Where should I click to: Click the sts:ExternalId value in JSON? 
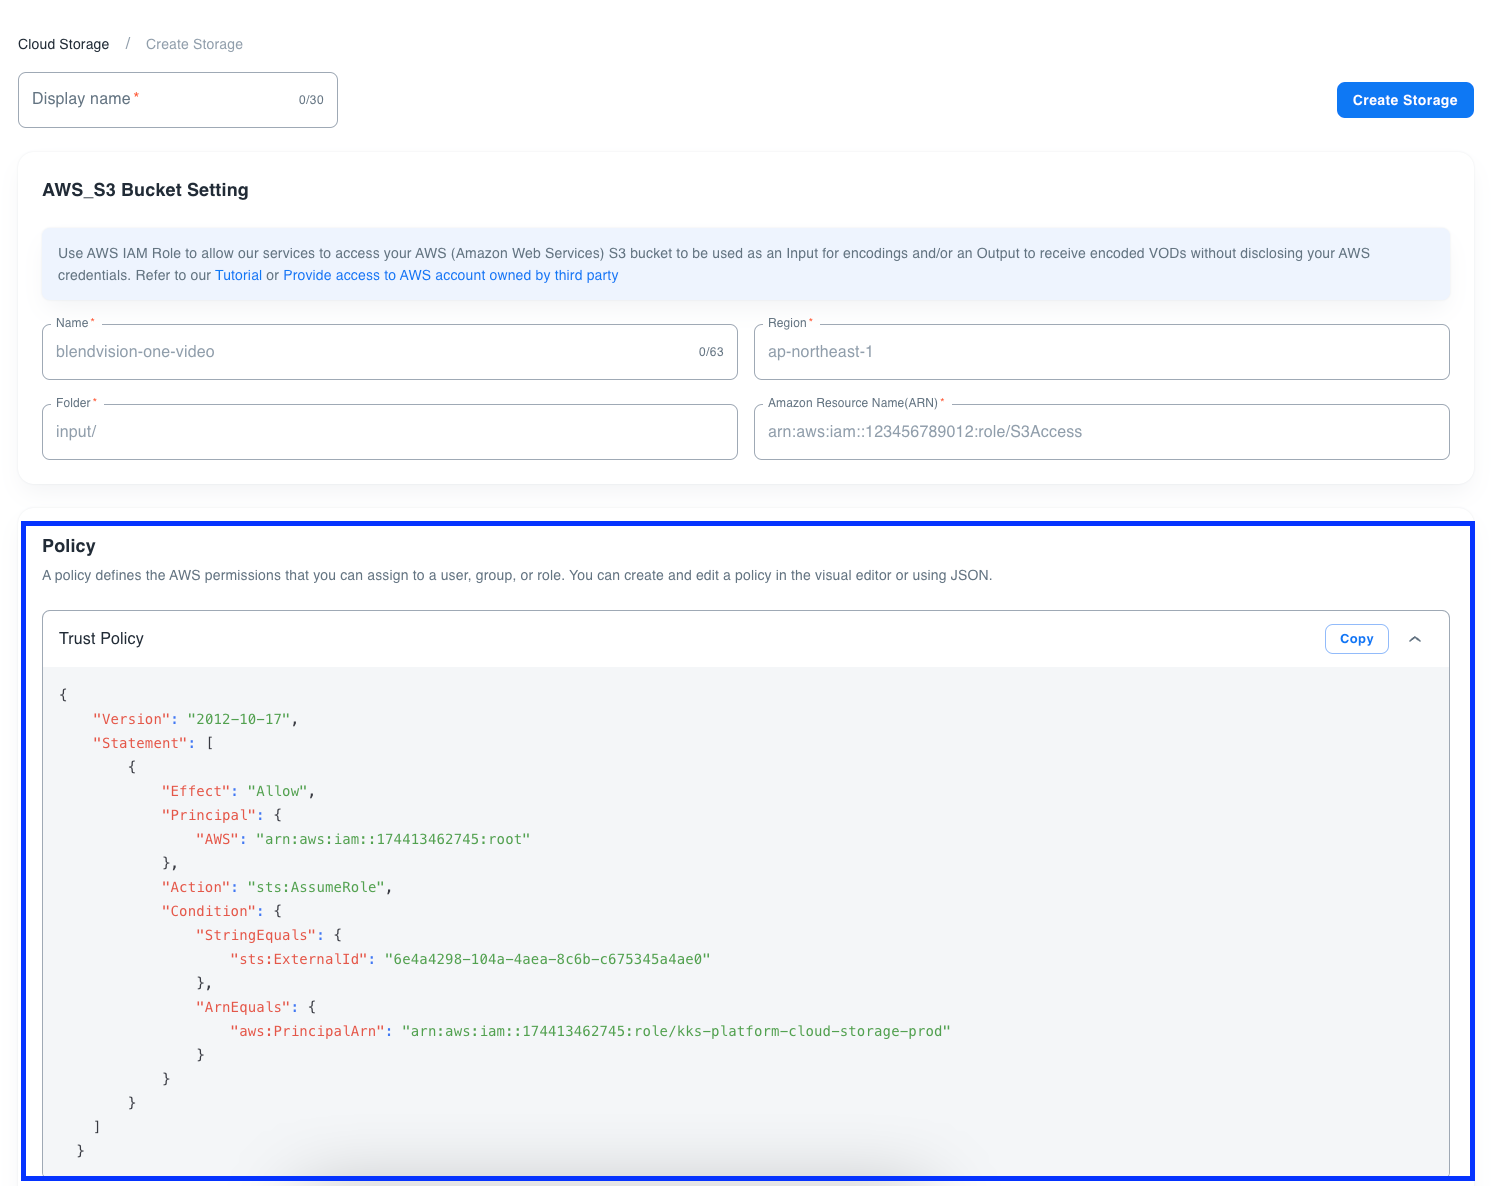coord(547,959)
